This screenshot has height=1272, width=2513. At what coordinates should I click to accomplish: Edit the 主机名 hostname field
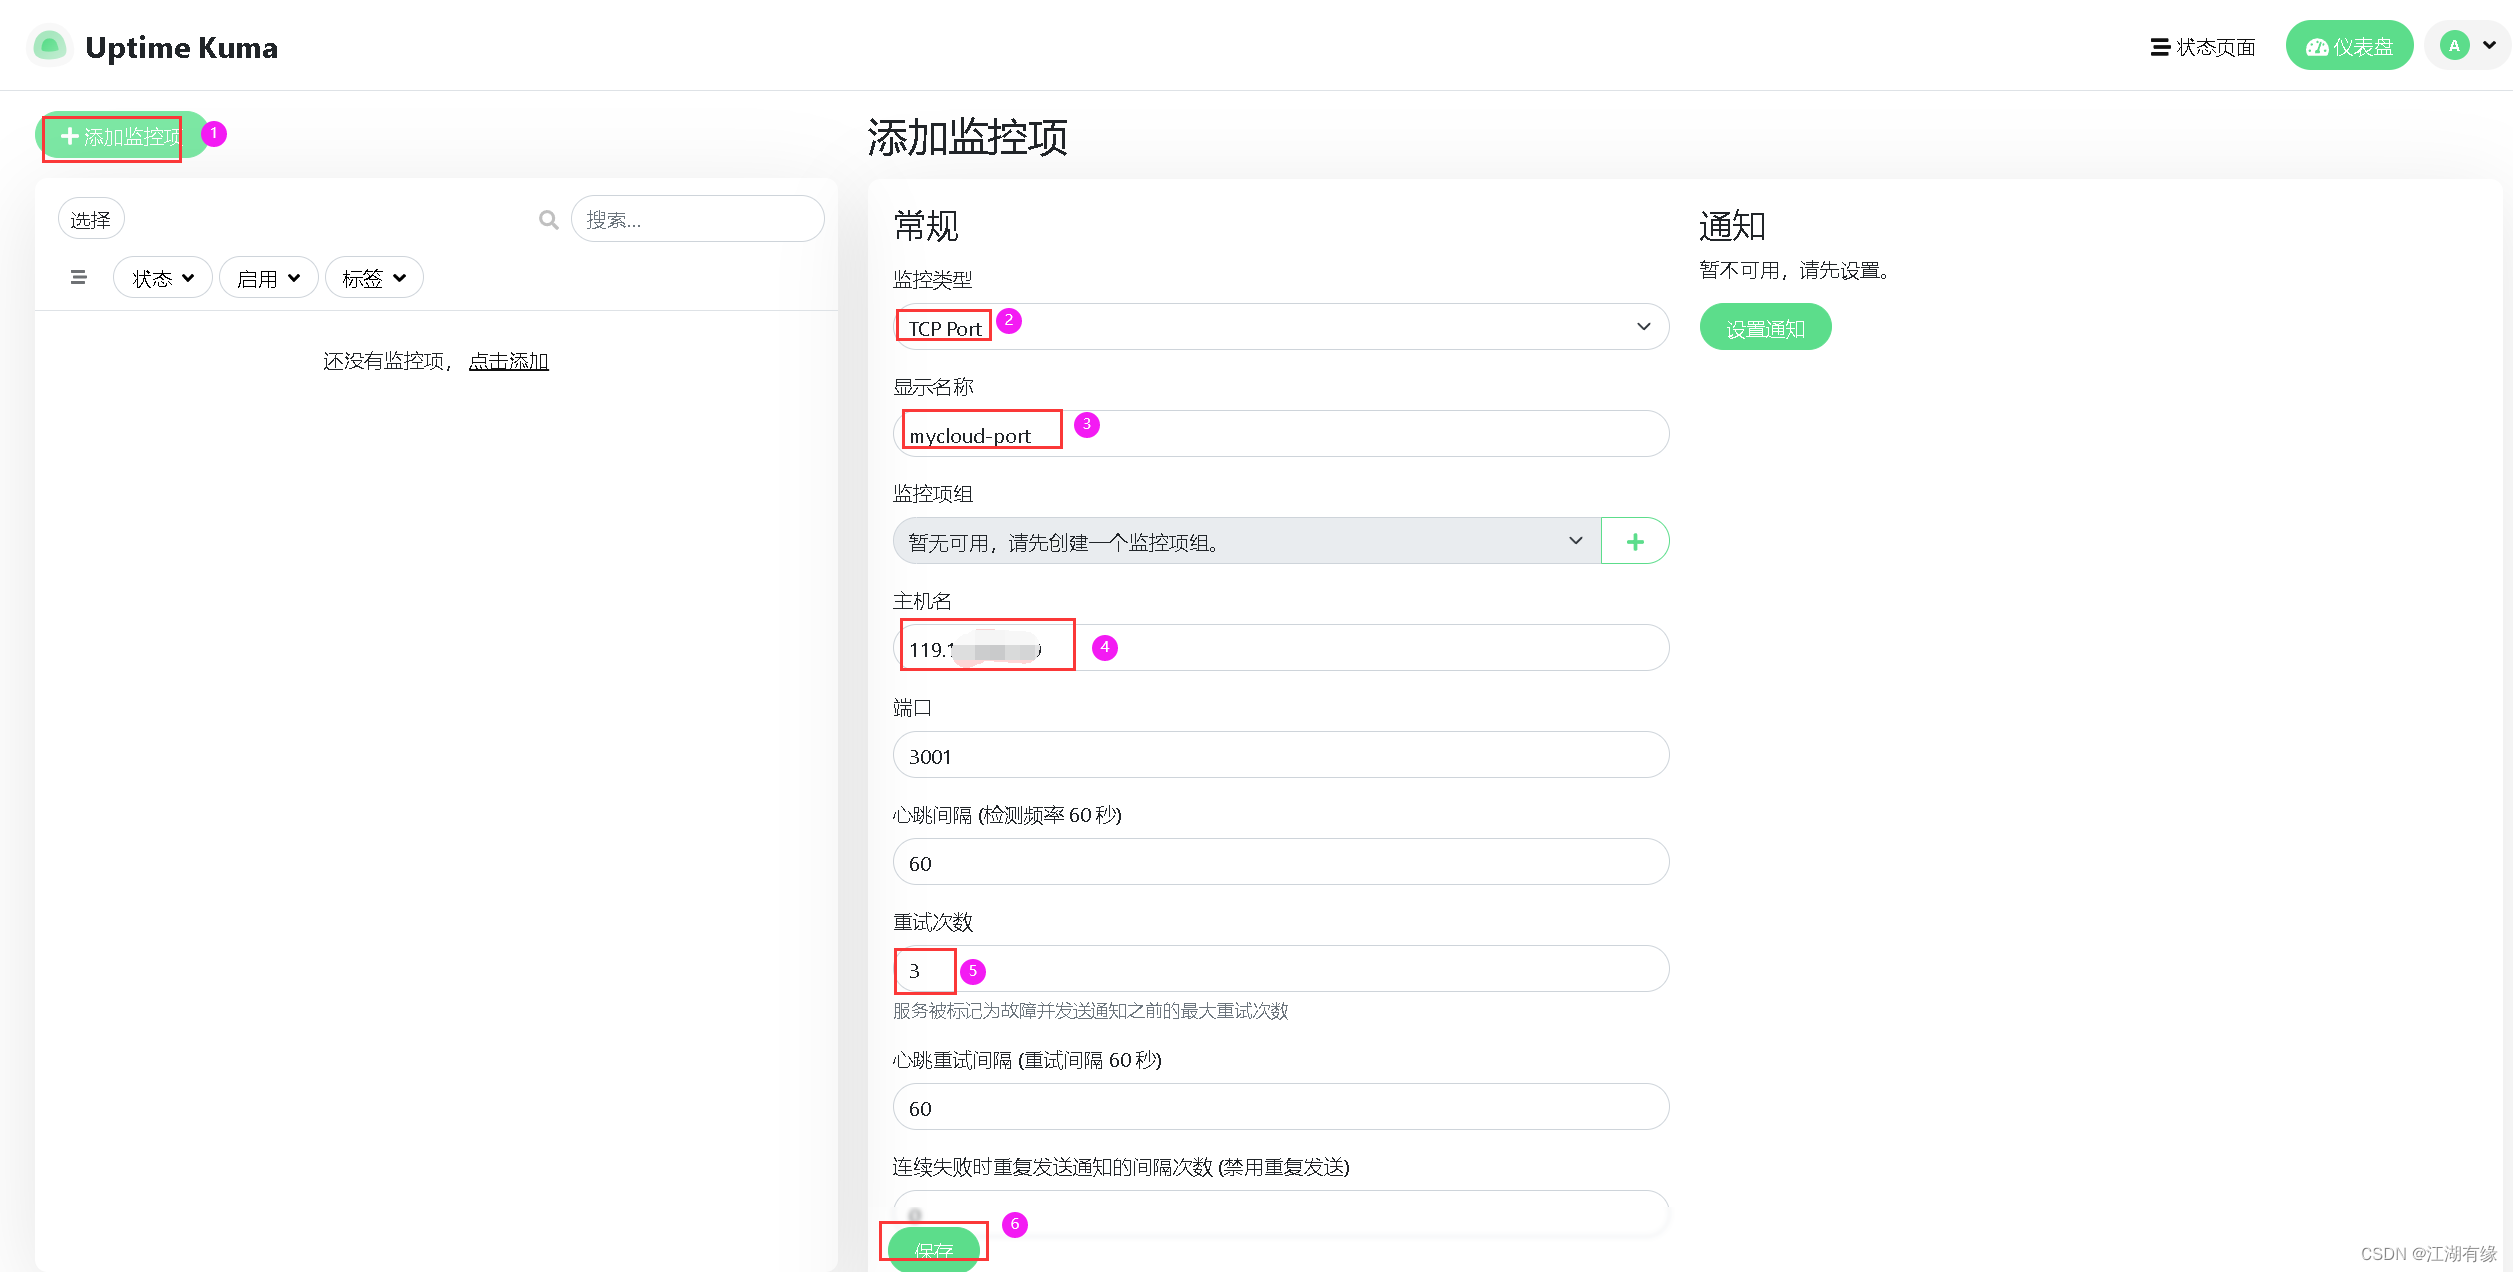tap(1281, 648)
